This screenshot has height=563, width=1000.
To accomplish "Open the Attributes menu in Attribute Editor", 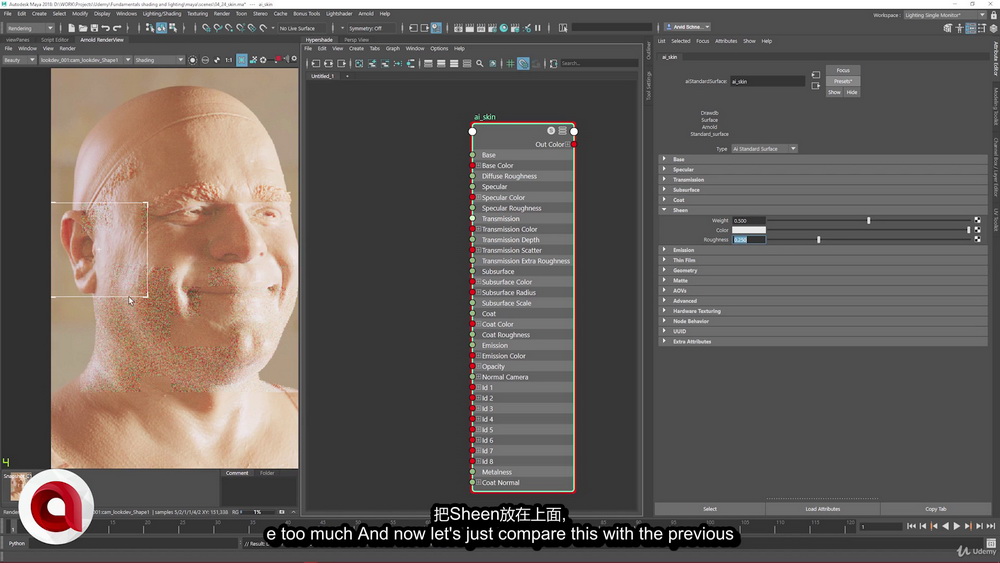I will (726, 41).
